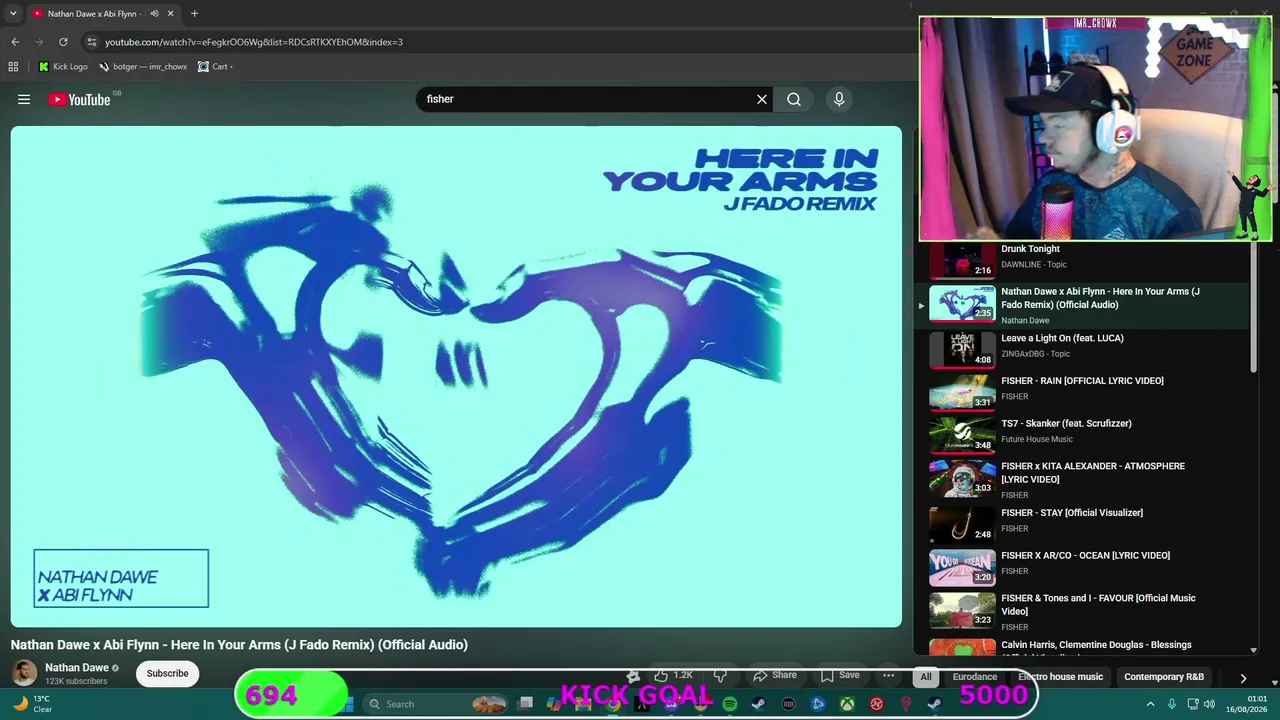Open the Cart bookmark

215,67
